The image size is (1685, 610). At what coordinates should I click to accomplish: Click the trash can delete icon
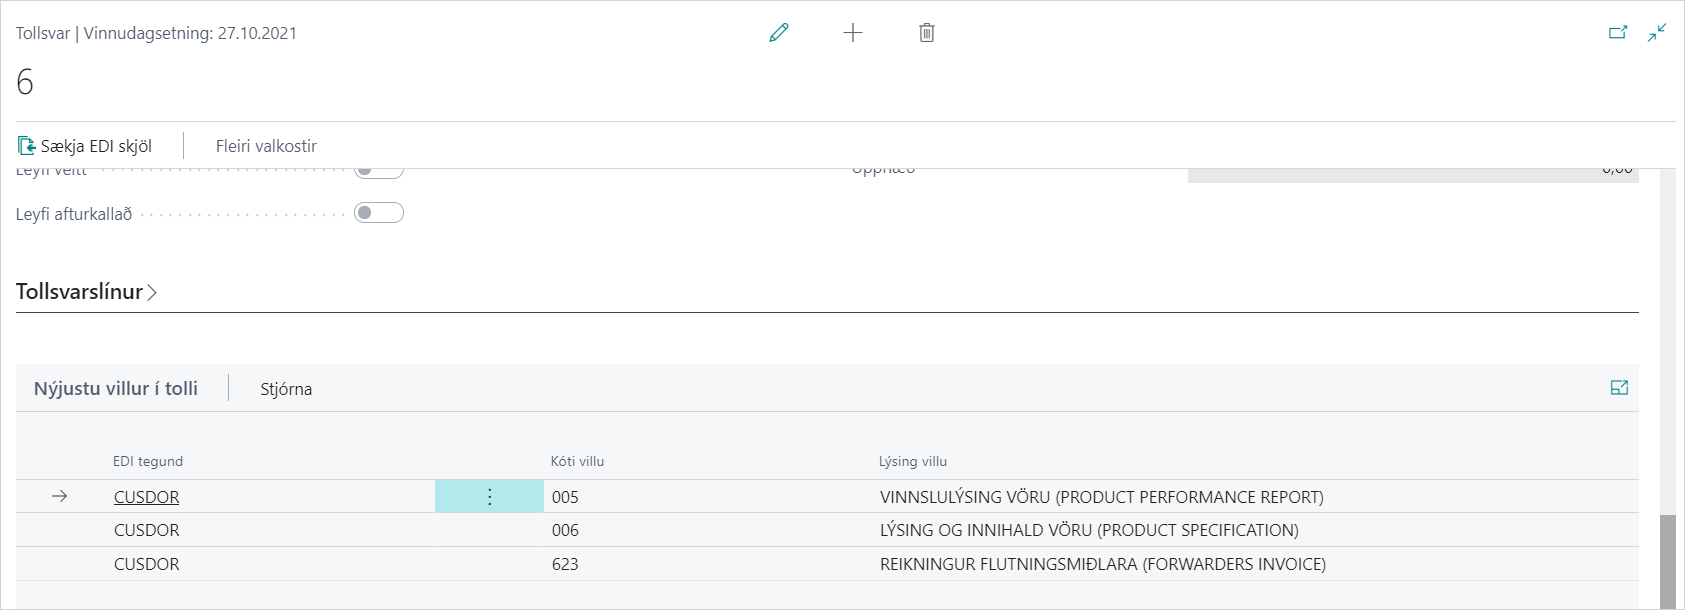point(927,33)
